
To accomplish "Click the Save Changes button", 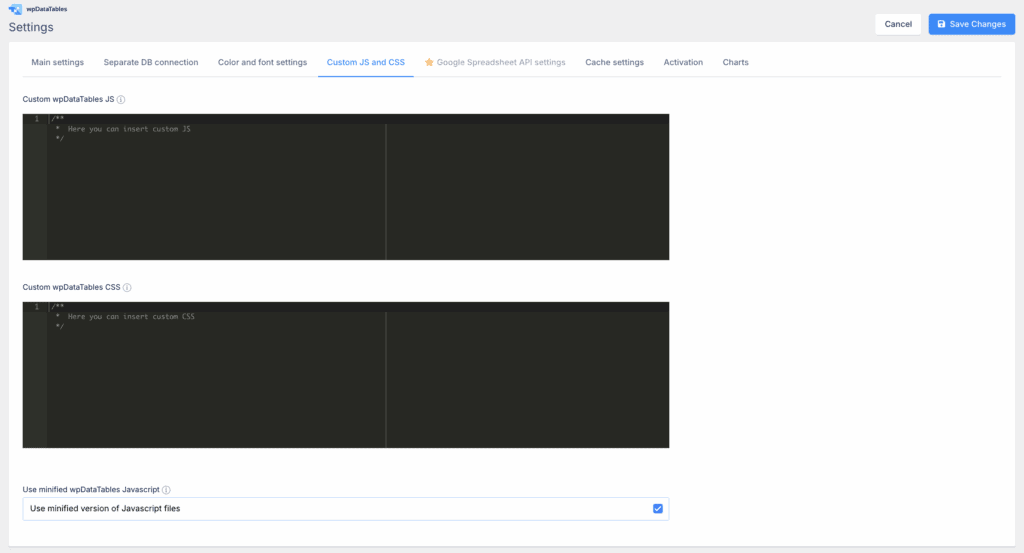I will 972,24.
